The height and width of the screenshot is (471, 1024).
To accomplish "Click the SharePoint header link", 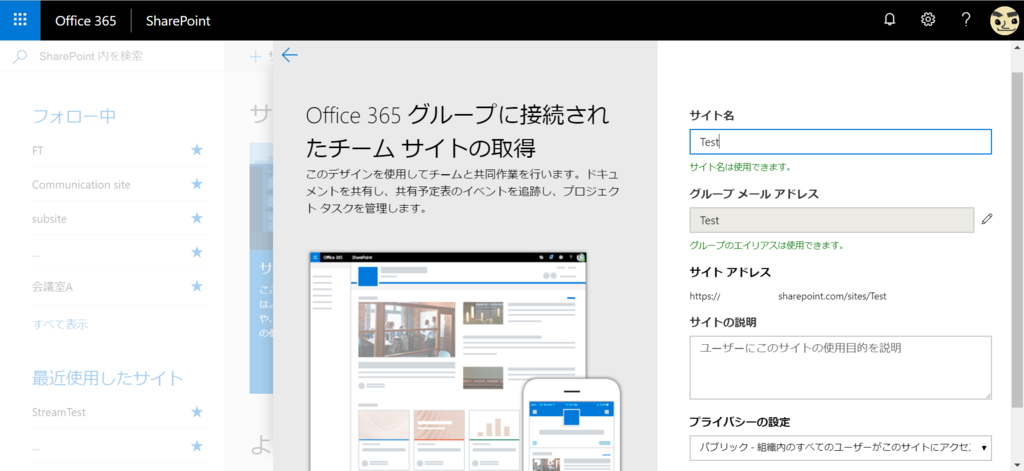I will coord(178,20).
